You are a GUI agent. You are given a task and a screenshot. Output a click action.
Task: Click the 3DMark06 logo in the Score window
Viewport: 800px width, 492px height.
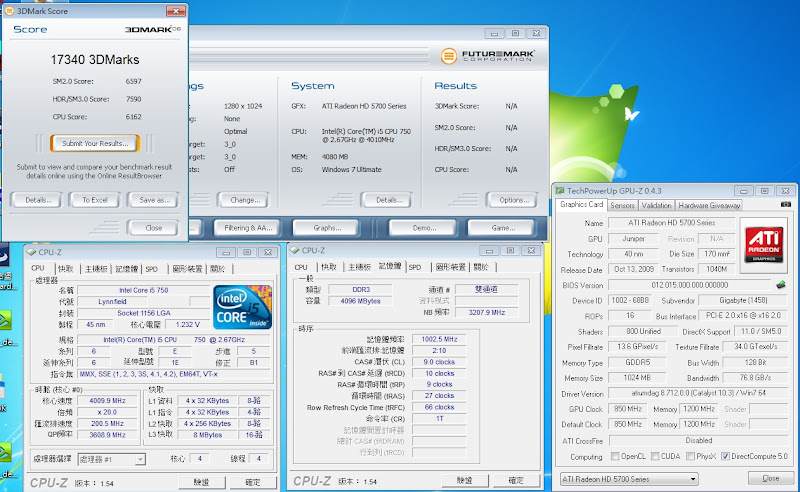coord(153,29)
